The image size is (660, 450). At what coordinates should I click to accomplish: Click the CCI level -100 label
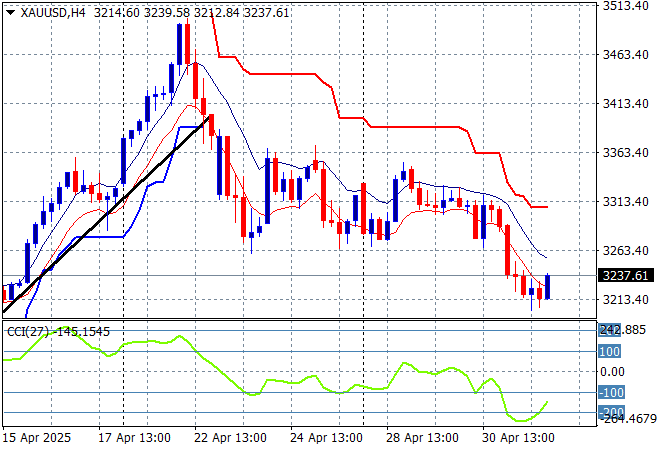pyautogui.click(x=612, y=393)
